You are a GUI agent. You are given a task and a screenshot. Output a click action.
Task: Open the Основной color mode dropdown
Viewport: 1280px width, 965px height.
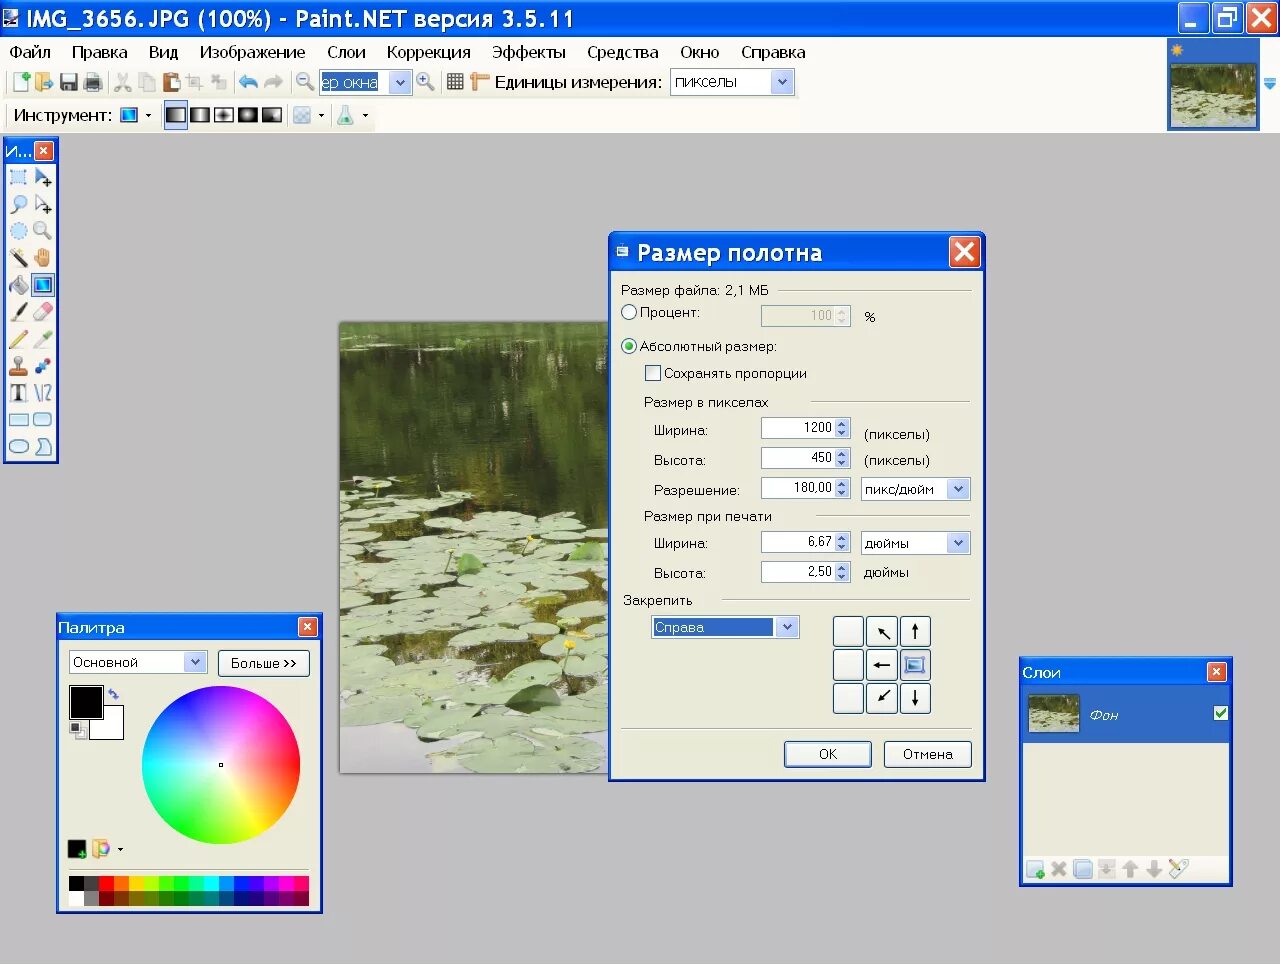click(x=196, y=662)
